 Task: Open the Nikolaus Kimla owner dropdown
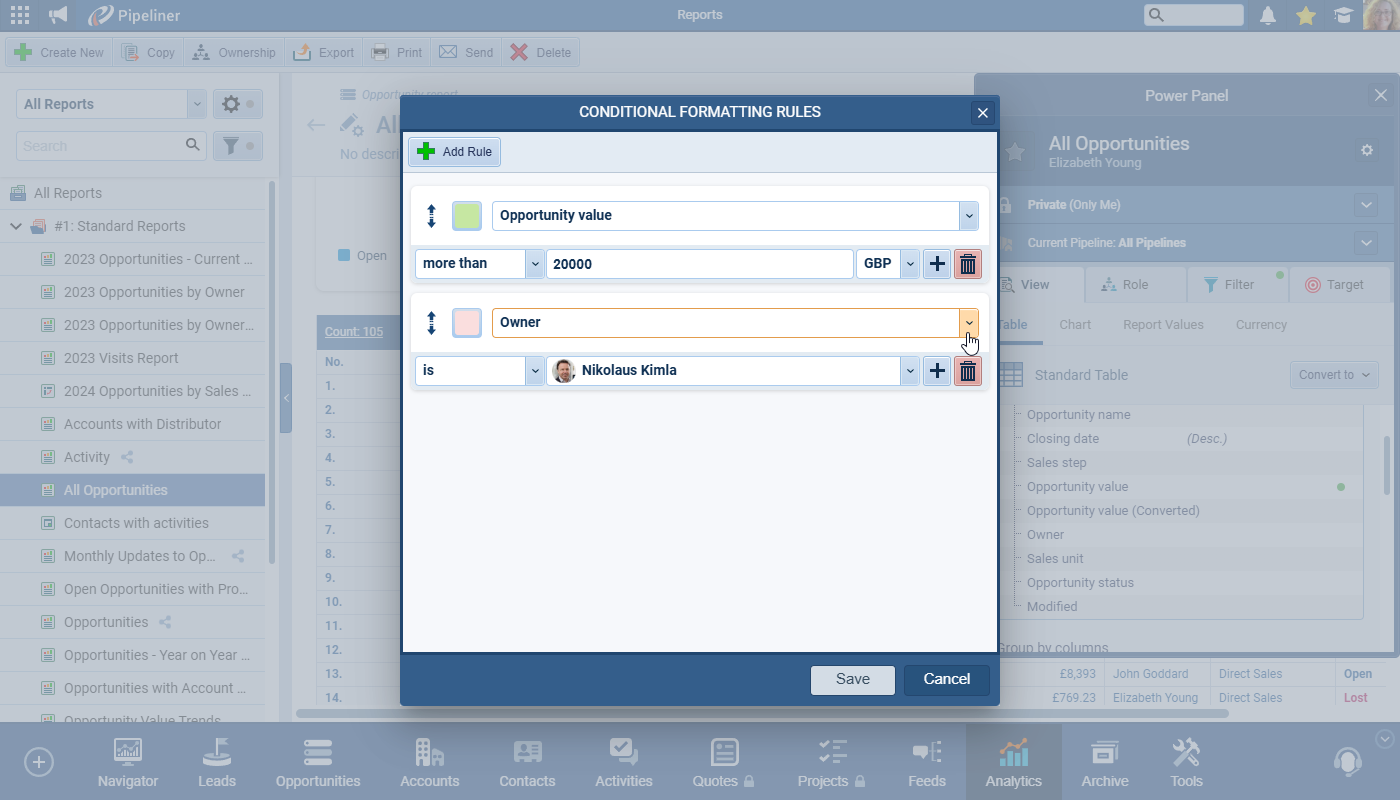[909, 371]
